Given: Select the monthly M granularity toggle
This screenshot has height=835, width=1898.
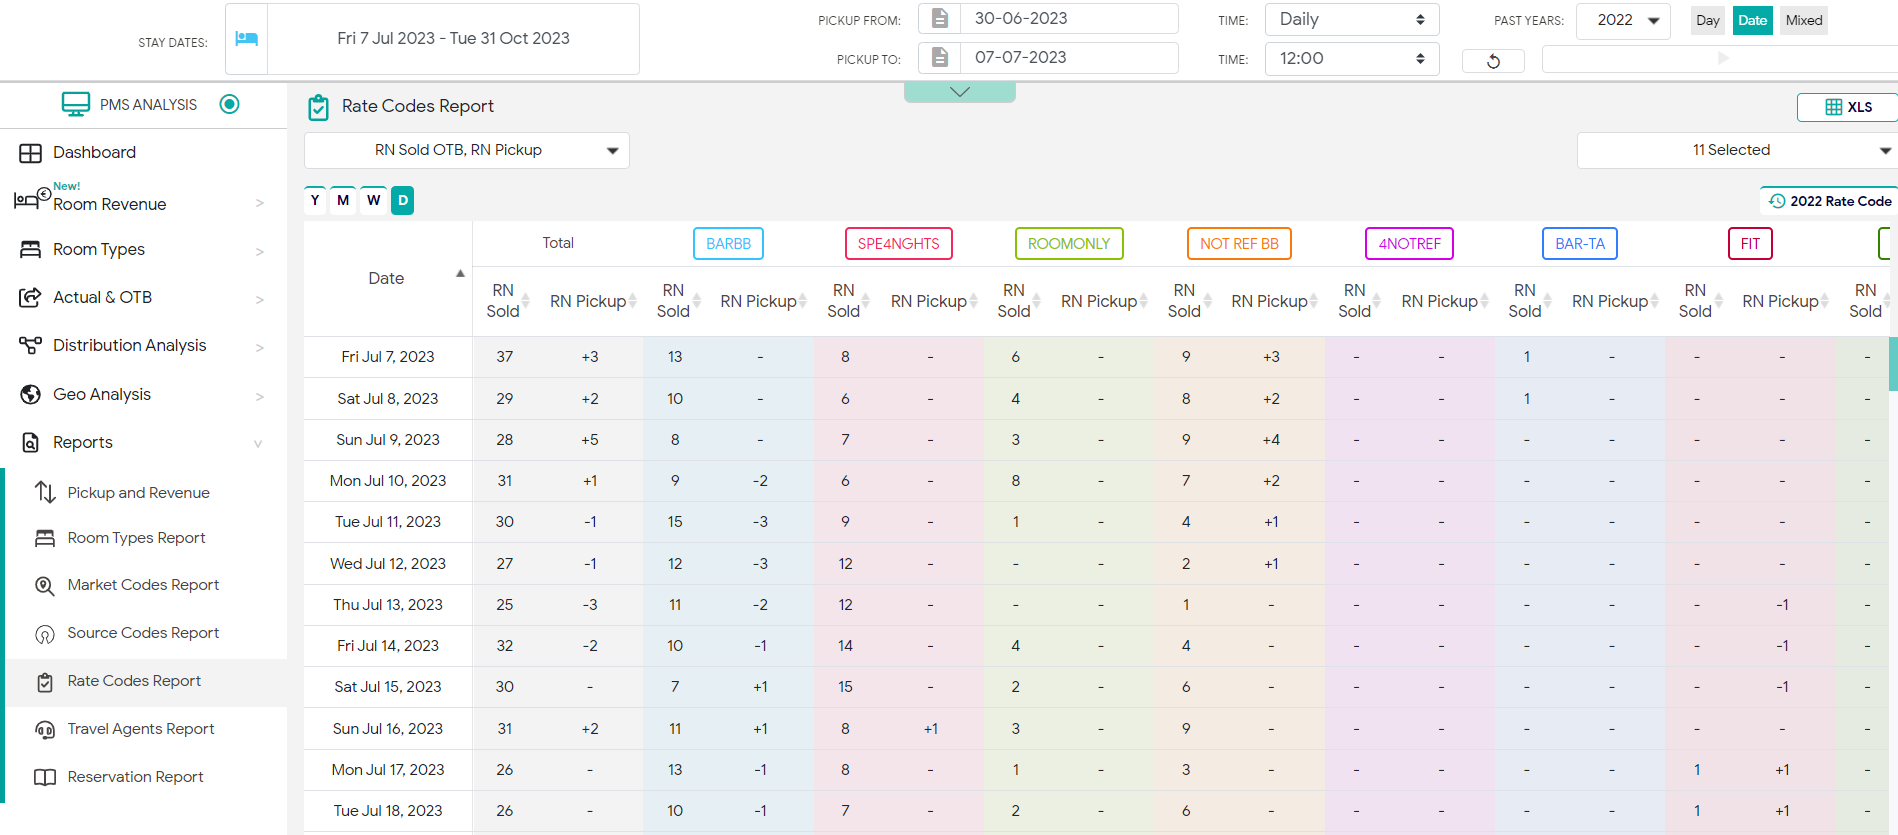Looking at the screenshot, I should click(343, 200).
